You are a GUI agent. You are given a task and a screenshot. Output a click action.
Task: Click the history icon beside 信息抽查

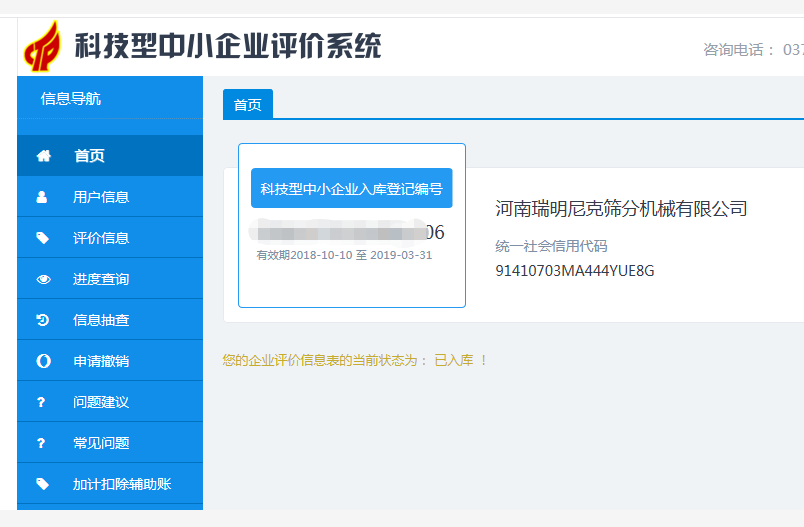42,320
